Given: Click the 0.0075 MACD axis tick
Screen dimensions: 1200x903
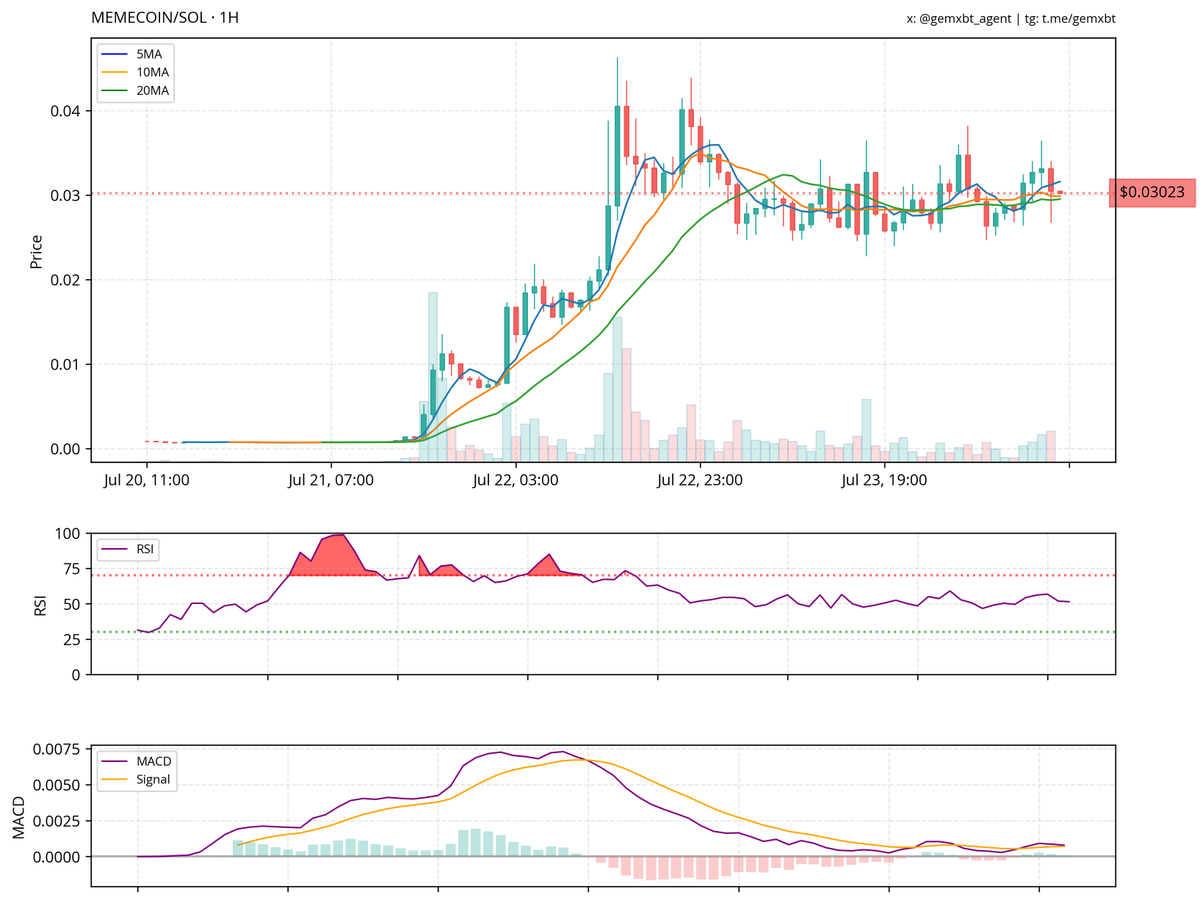Looking at the screenshot, I should point(58,749).
